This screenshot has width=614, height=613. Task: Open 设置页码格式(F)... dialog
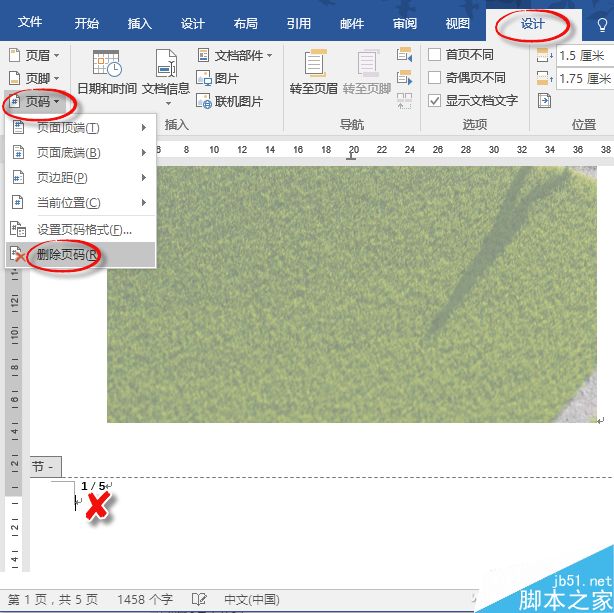point(81,230)
